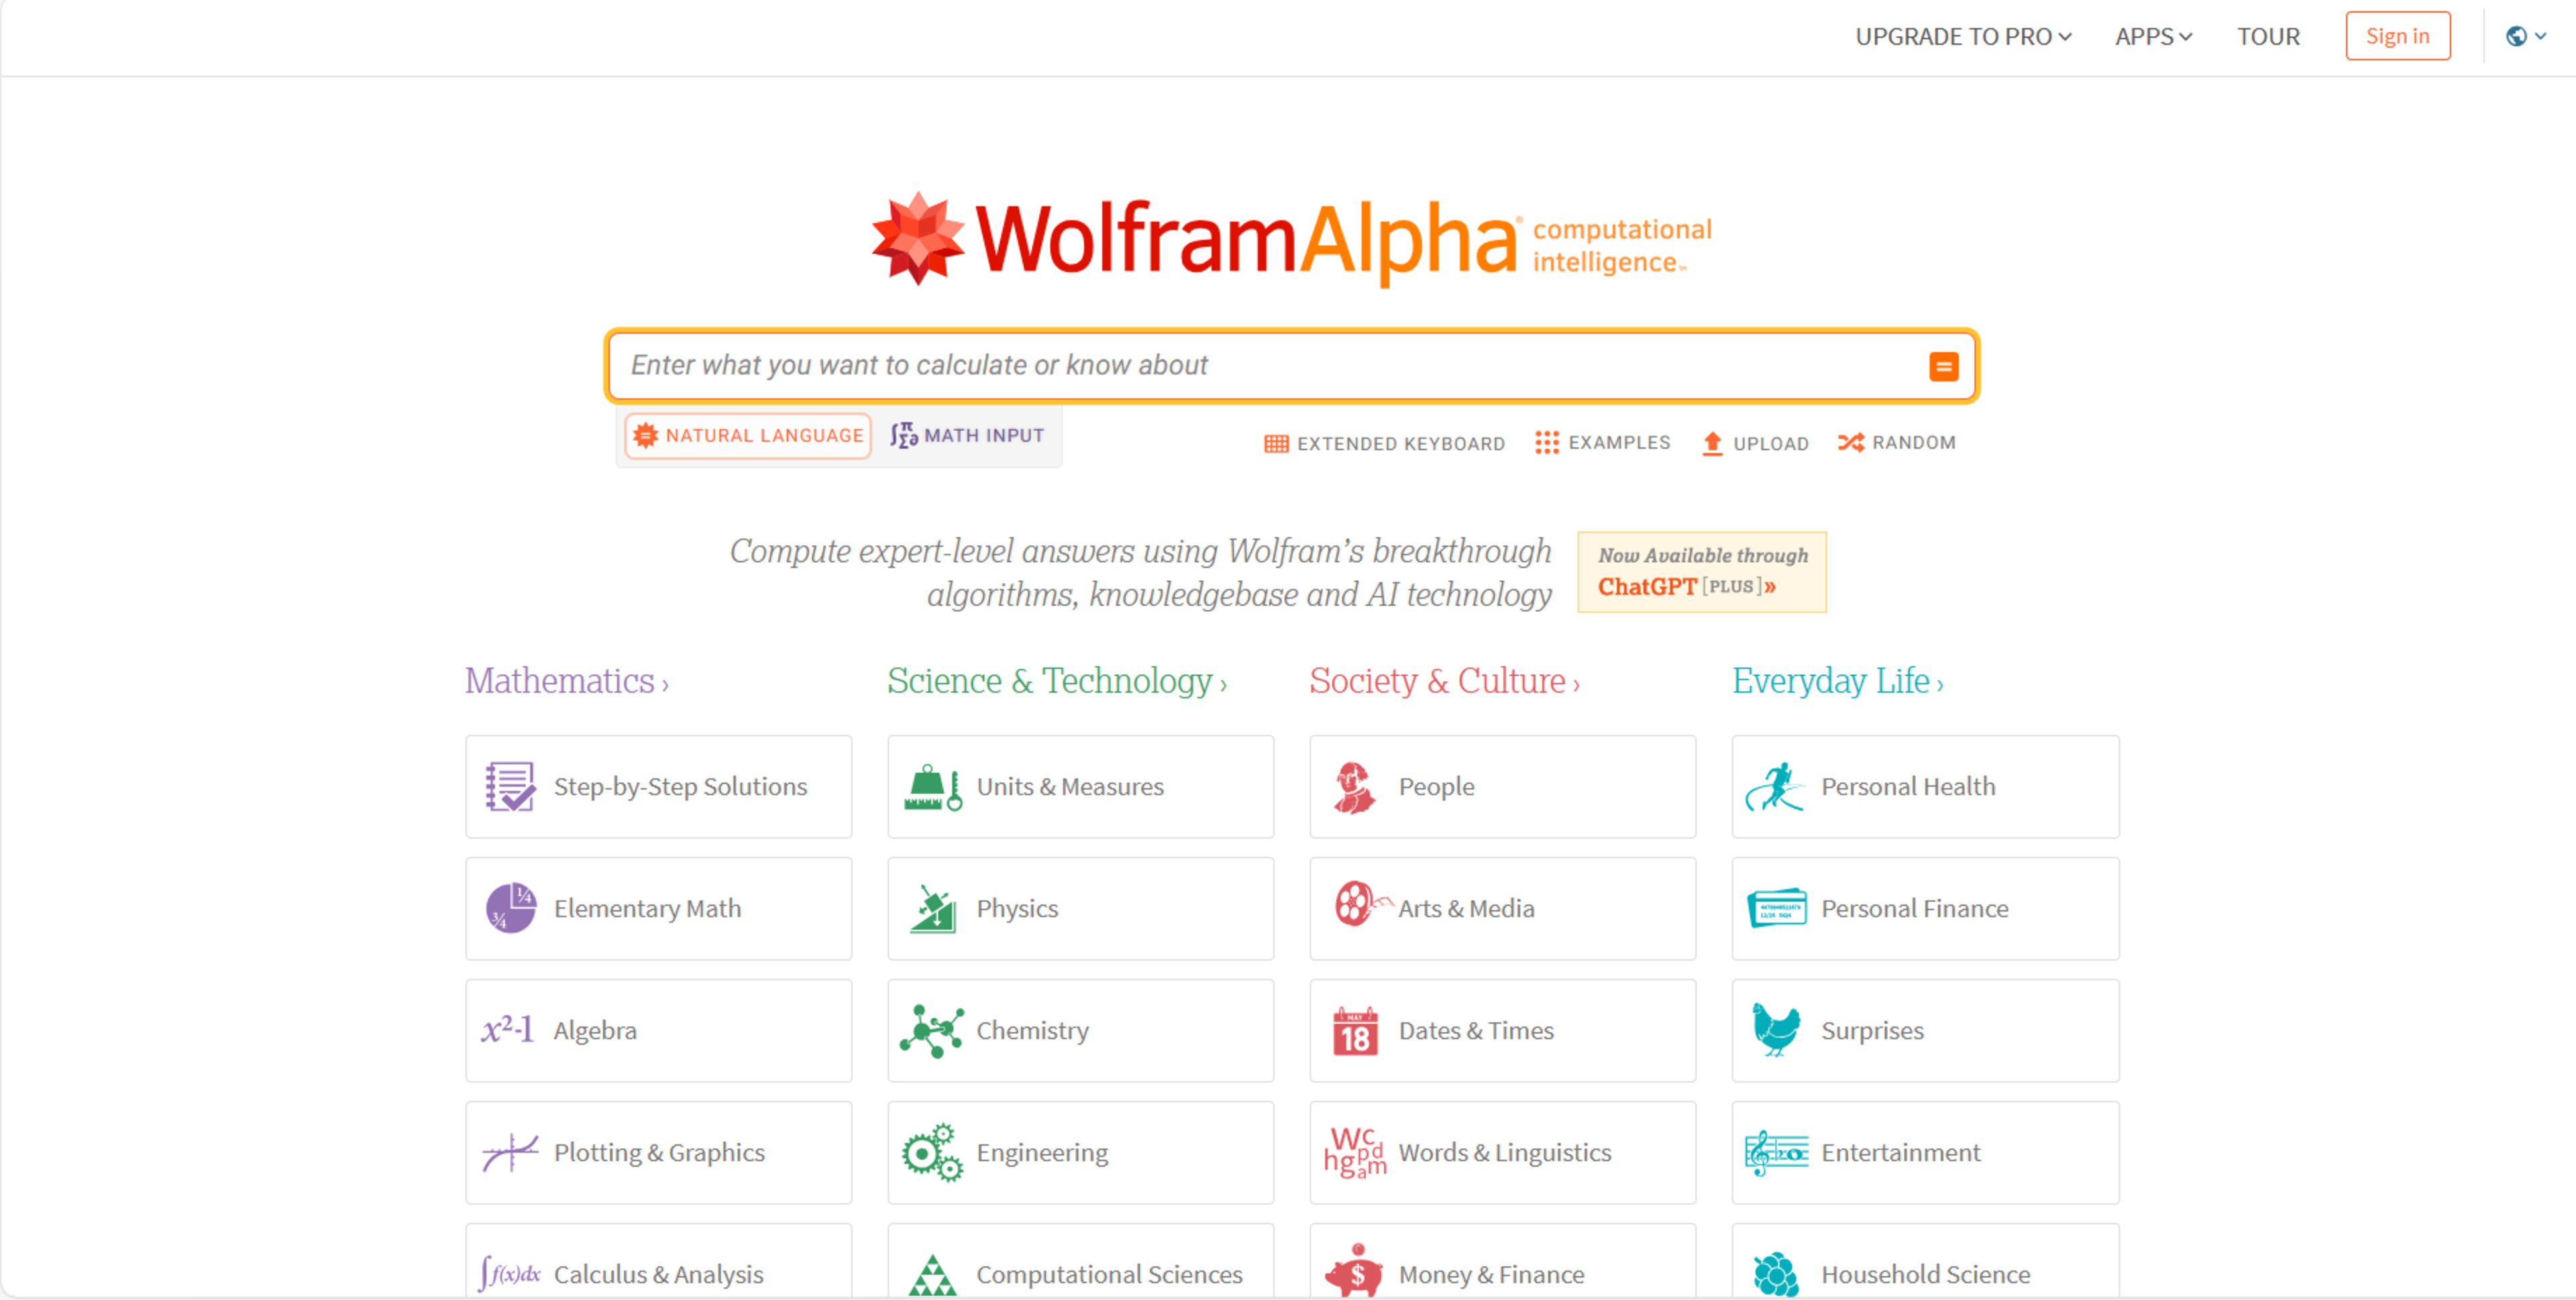Image resolution: width=2576 pixels, height=1300 pixels.
Task: Click the Upload option
Action: (x=1755, y=443)
